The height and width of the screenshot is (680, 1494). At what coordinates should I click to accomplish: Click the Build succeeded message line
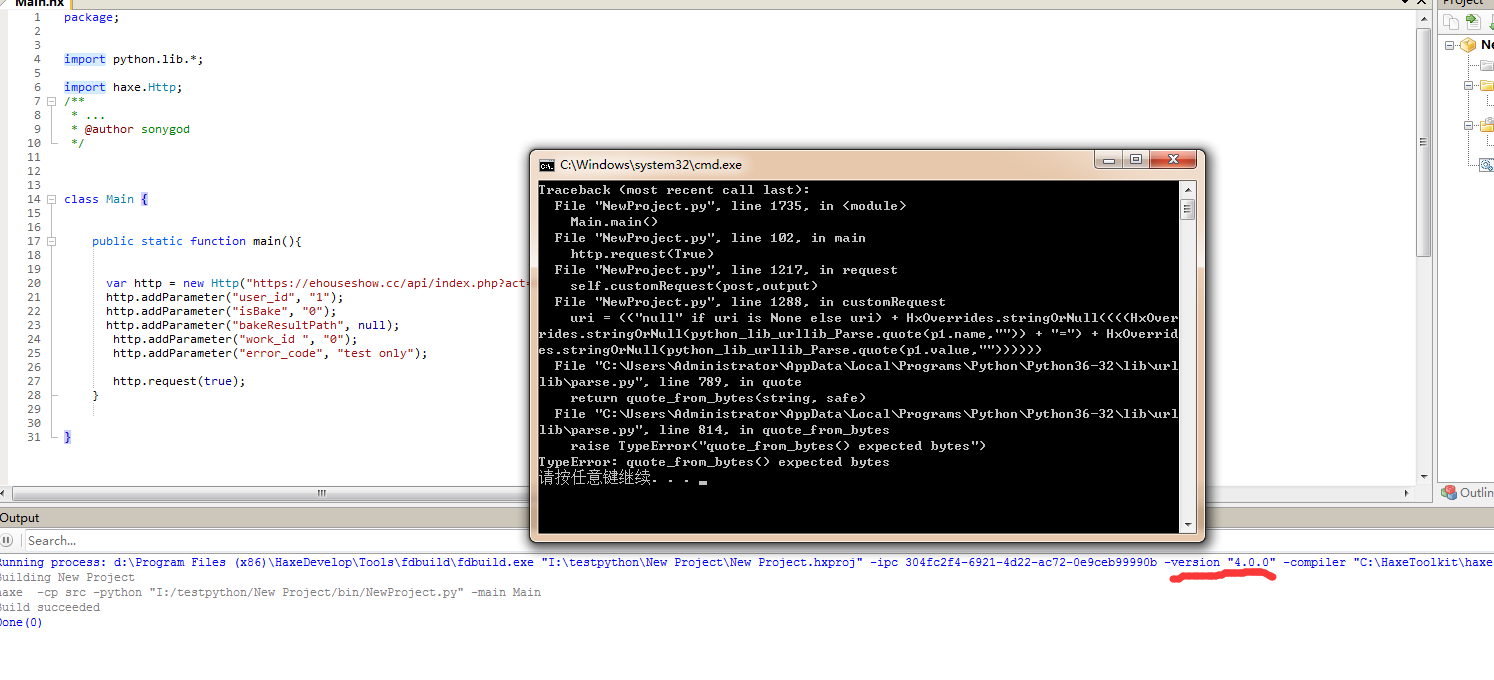[50, 606]
